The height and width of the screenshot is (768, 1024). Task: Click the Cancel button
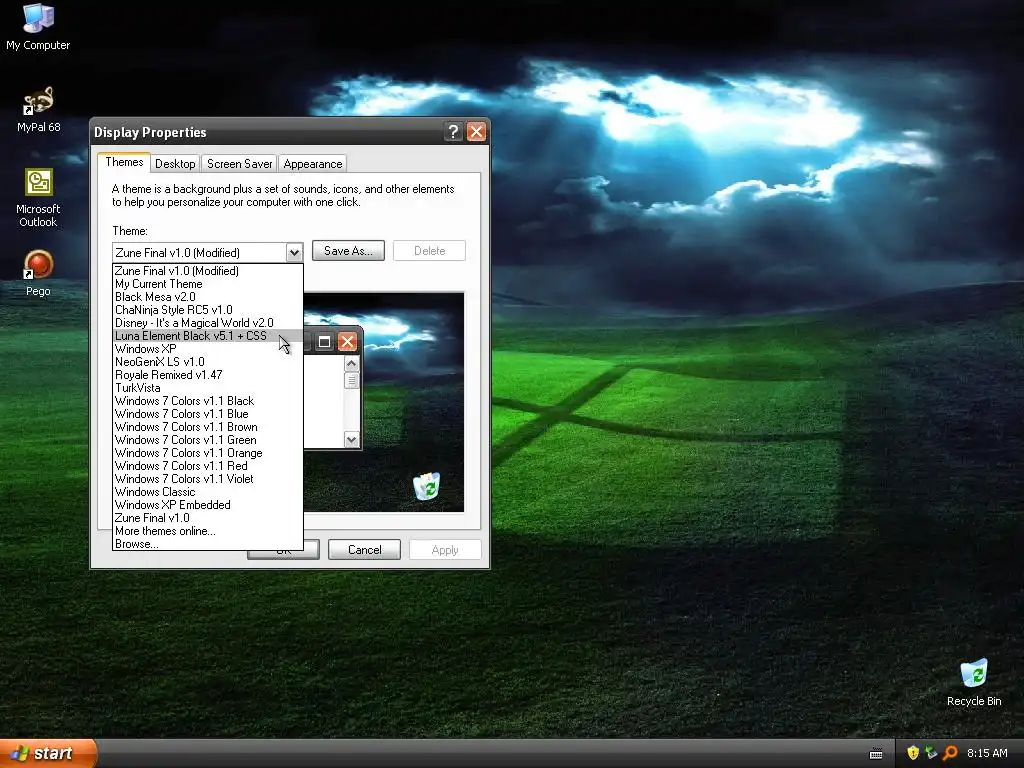(x=364, y=550)
